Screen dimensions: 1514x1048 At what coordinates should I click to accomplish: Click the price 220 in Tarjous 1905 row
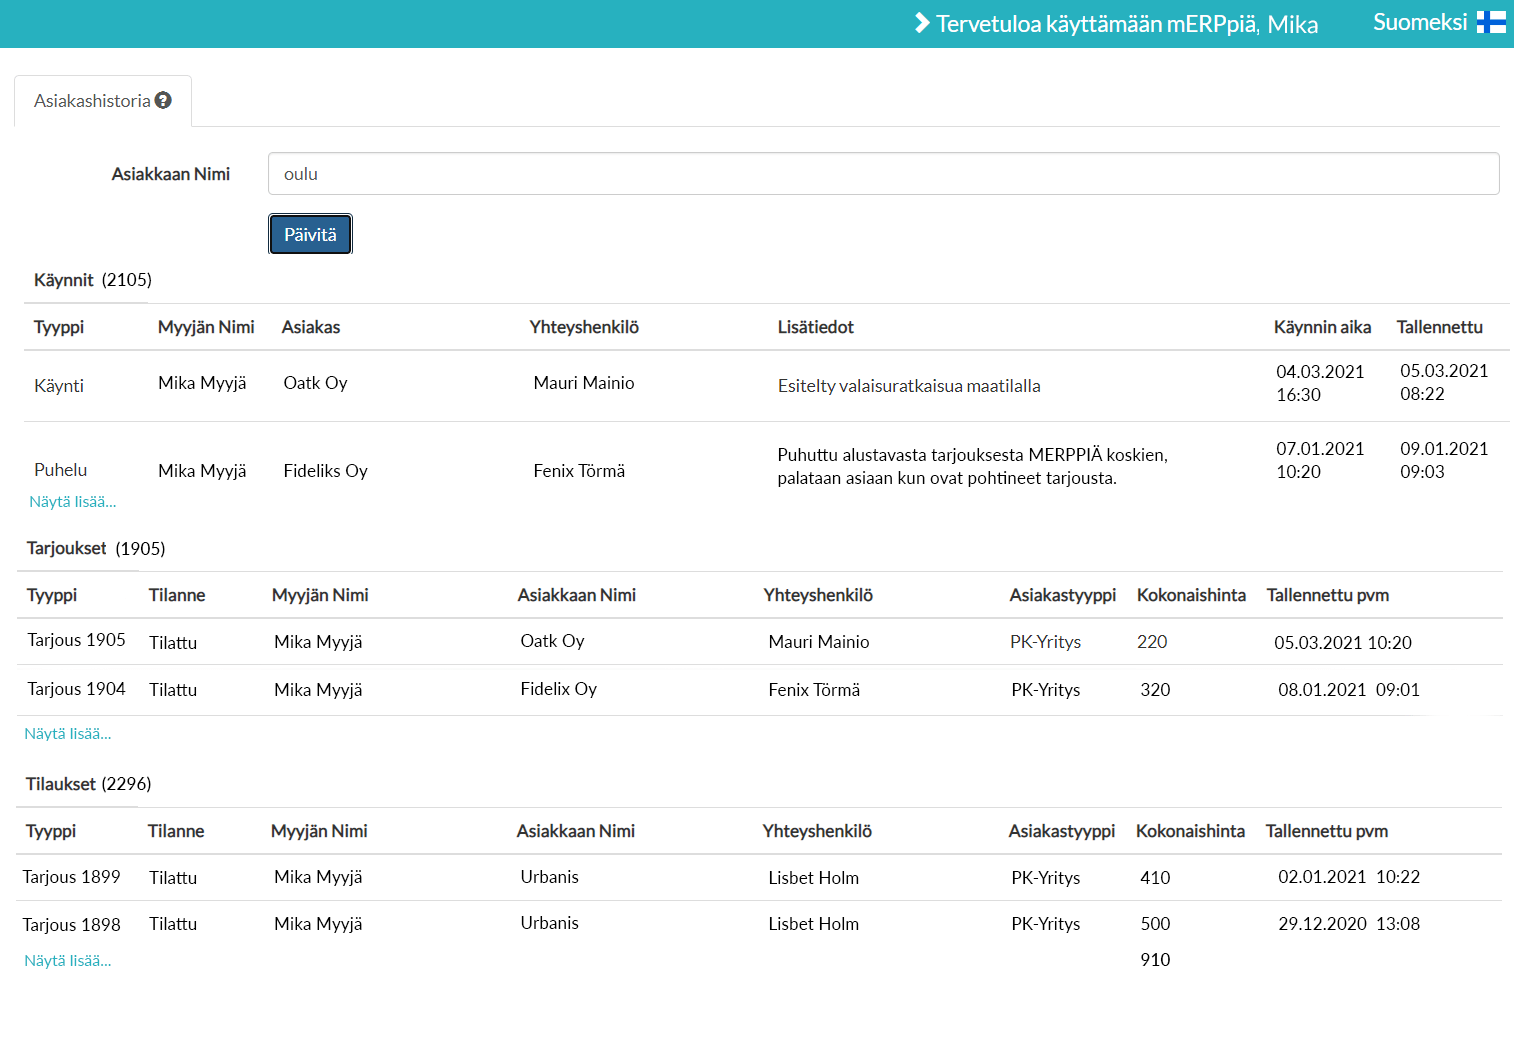[1152, 642]
